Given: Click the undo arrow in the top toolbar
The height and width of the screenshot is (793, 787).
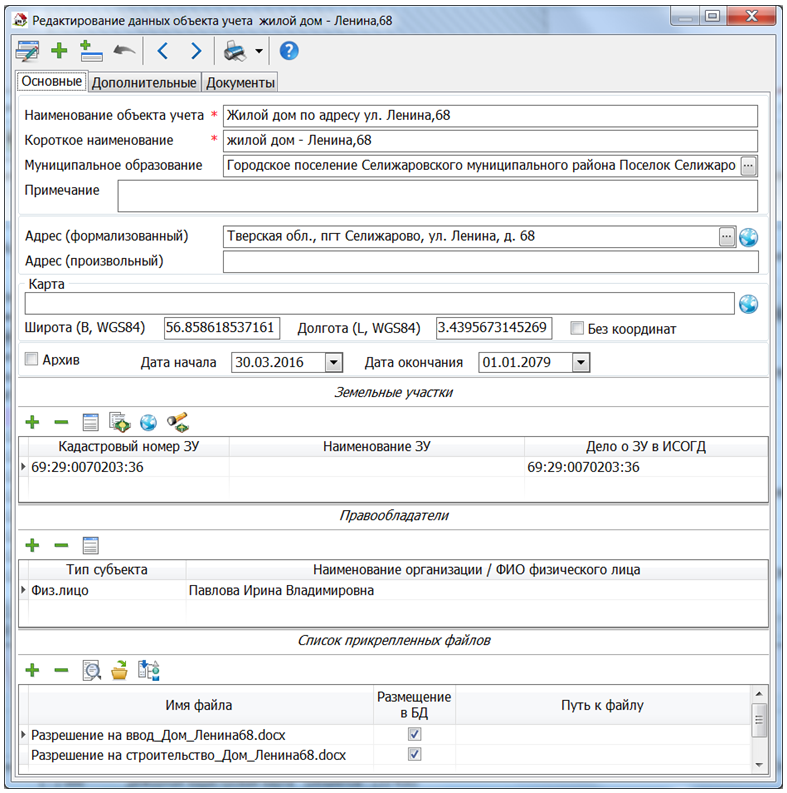Looking at the screenshot, I should click(x=124, y=51).
